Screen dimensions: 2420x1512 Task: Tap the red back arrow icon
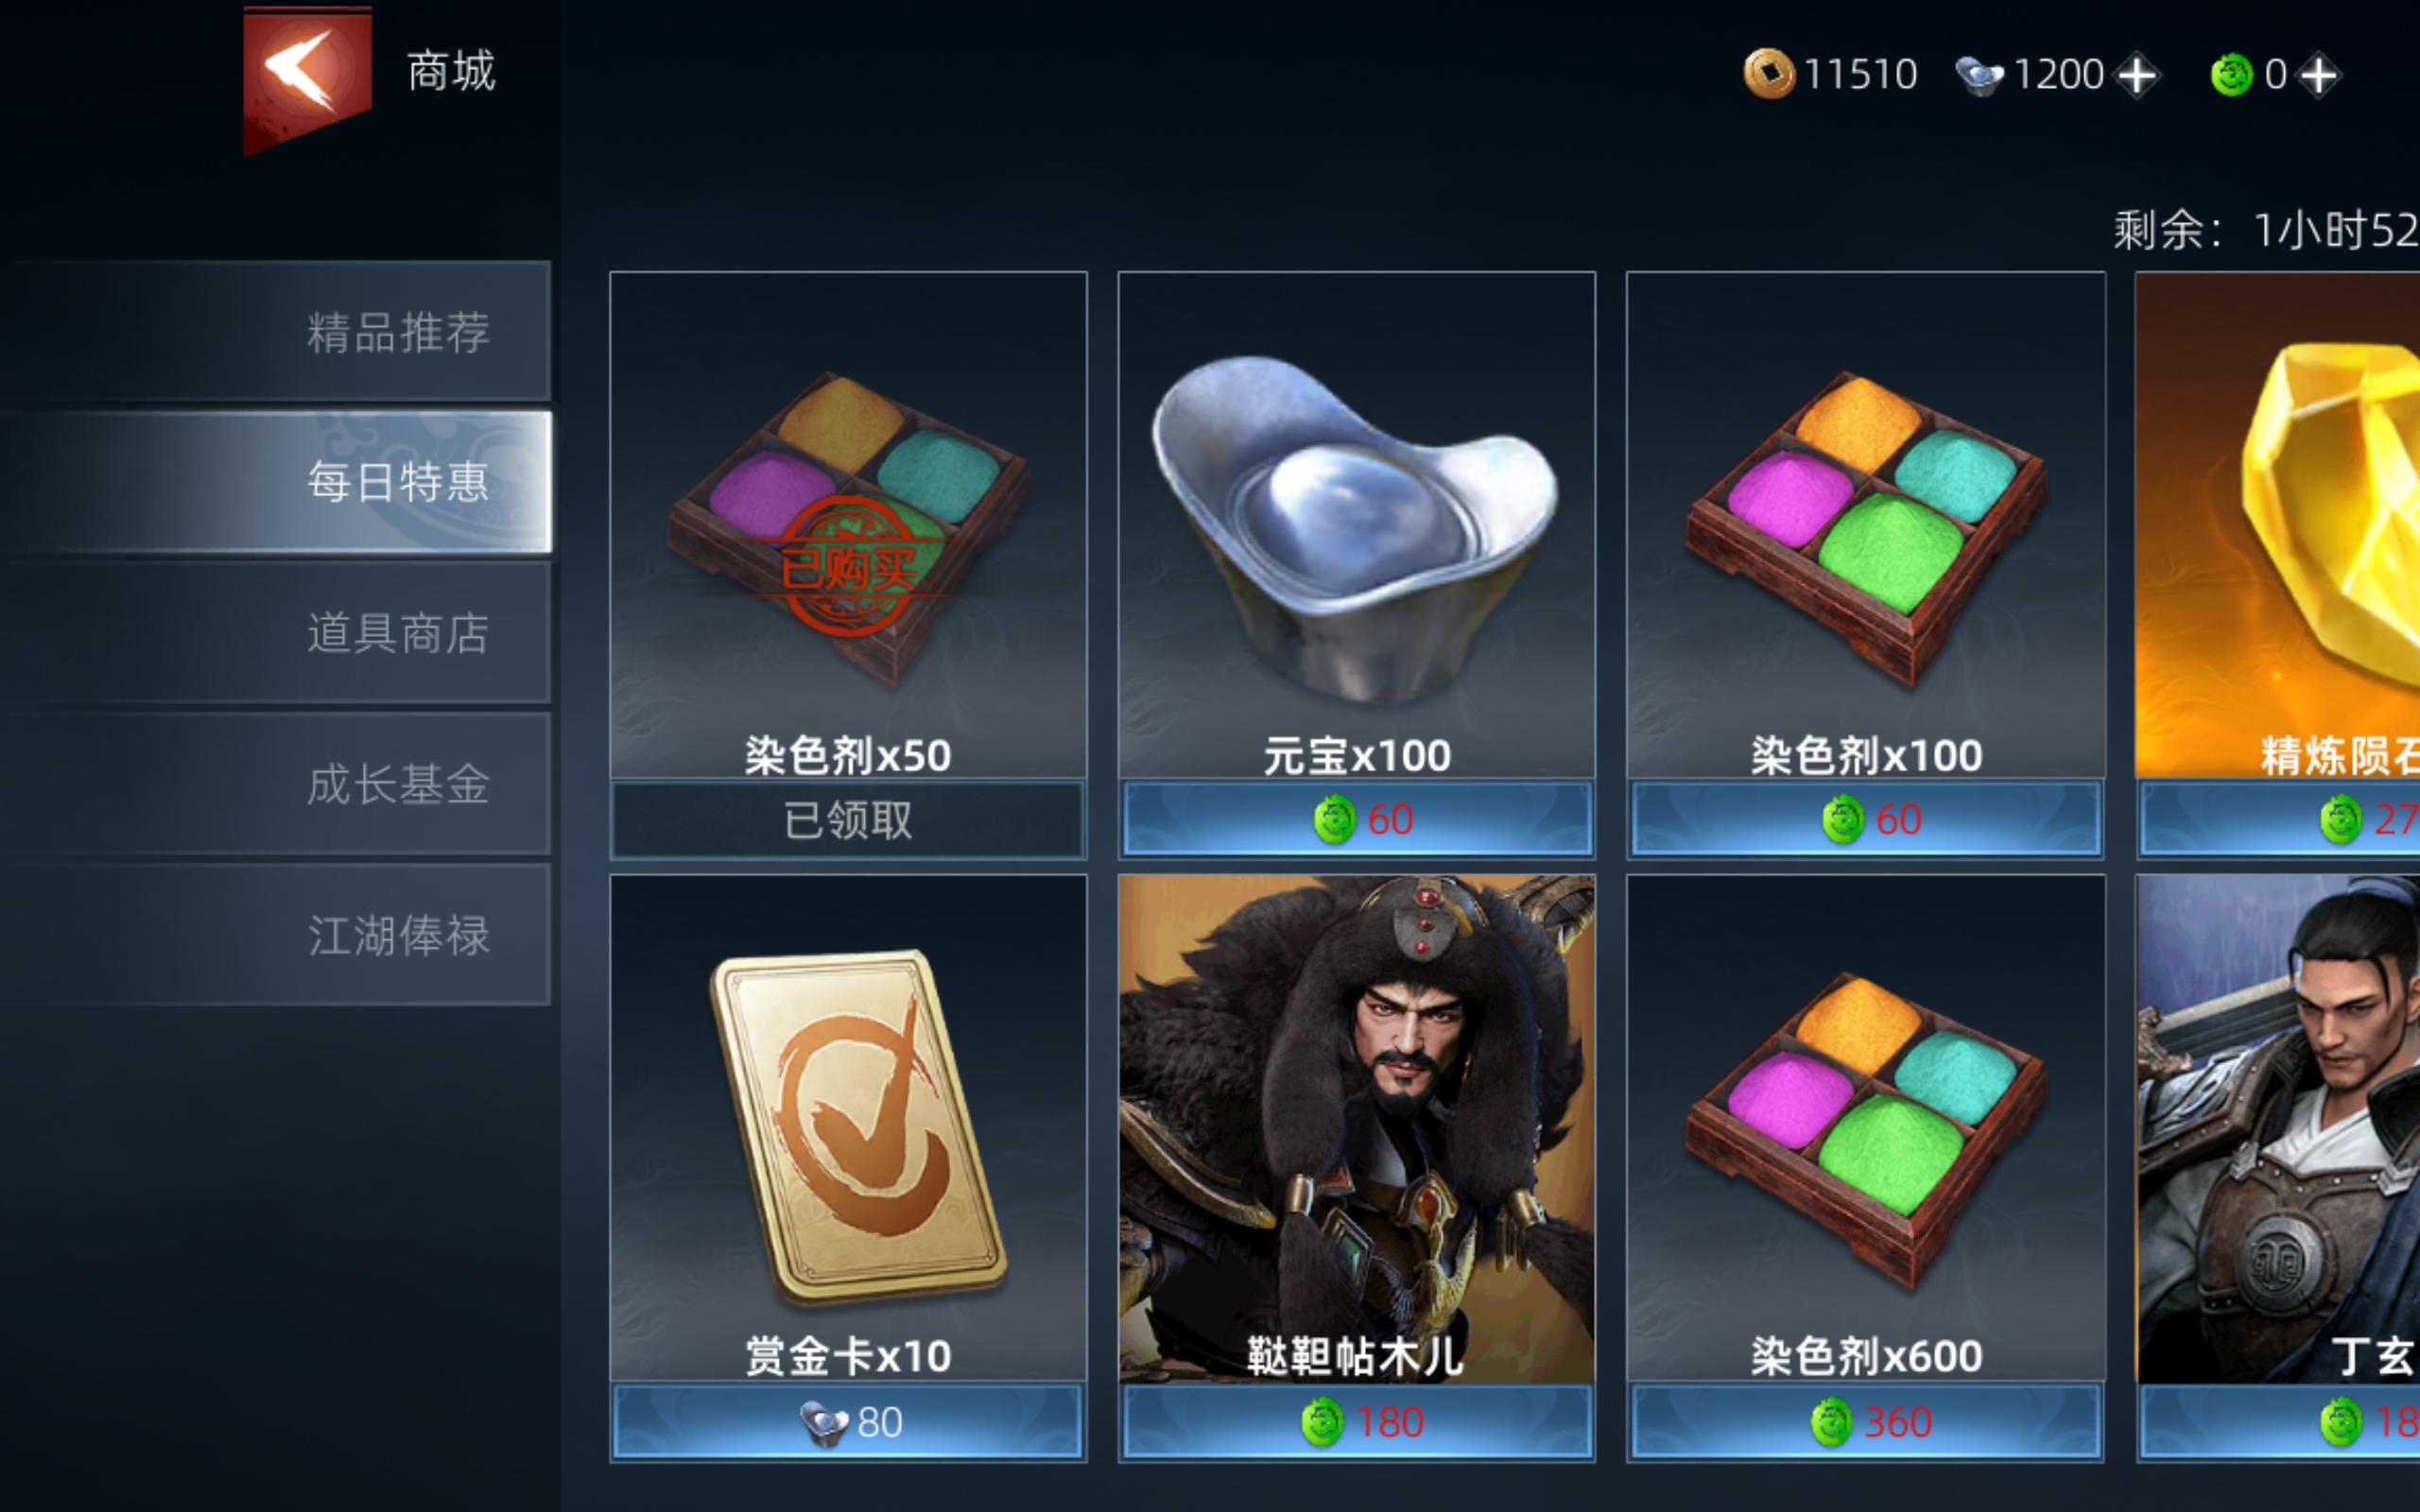tap(307, 78)
